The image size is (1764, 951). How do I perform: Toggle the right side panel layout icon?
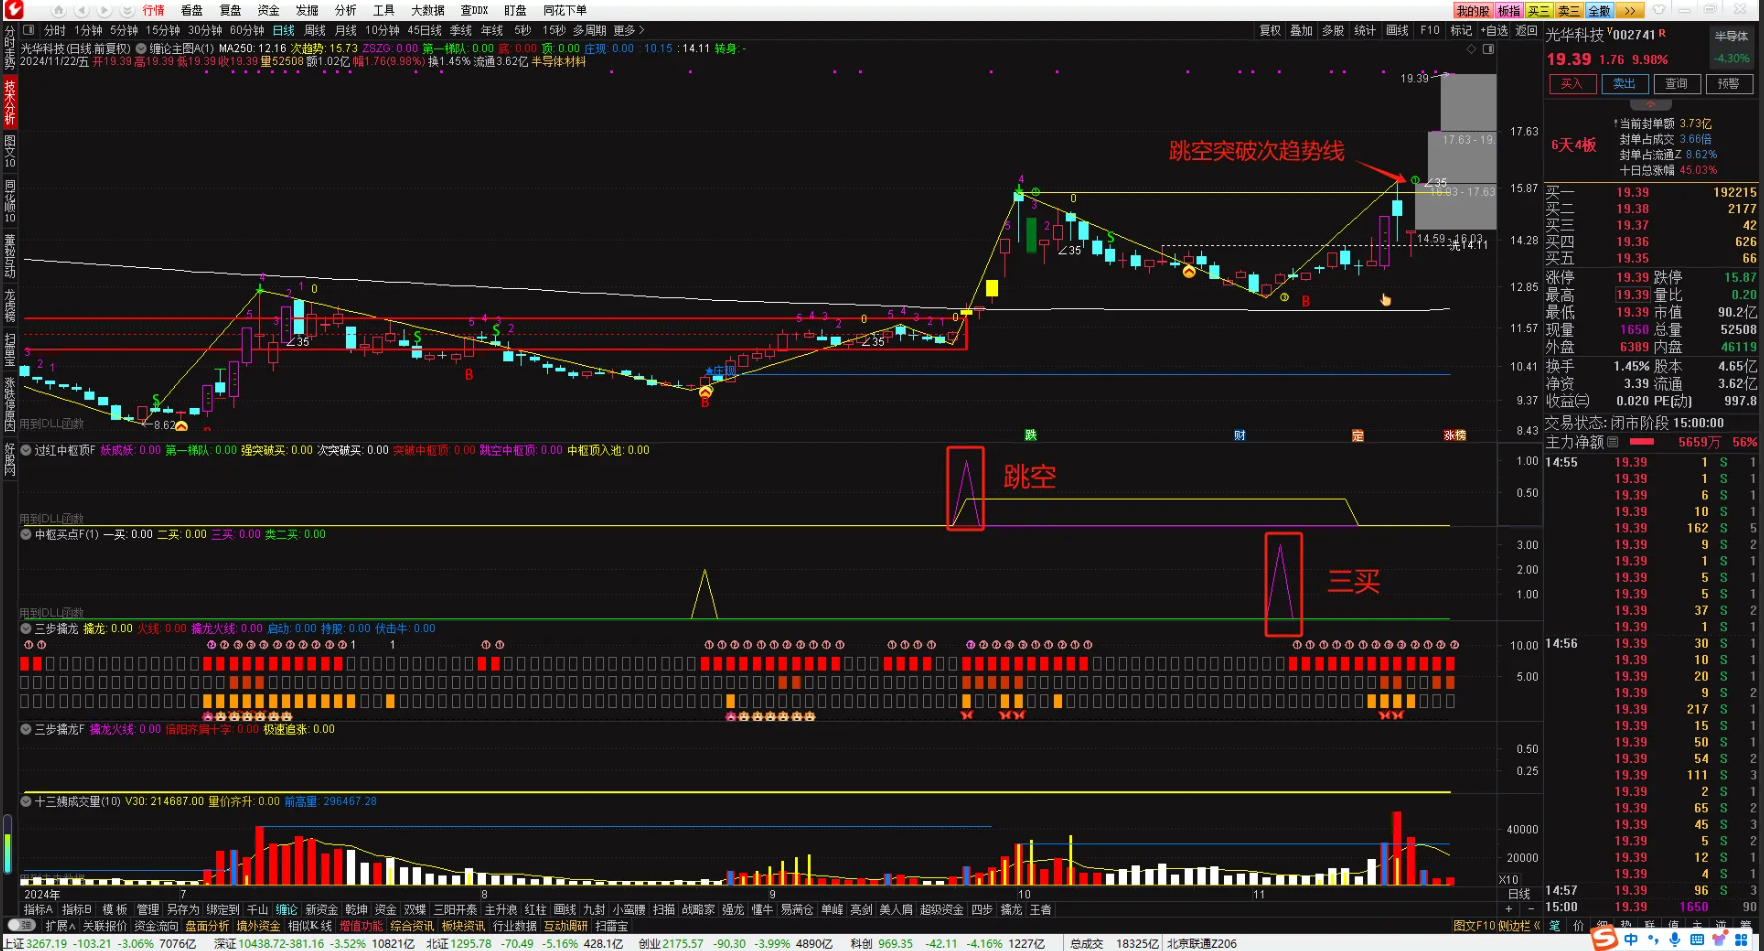tap(1488, 48)
